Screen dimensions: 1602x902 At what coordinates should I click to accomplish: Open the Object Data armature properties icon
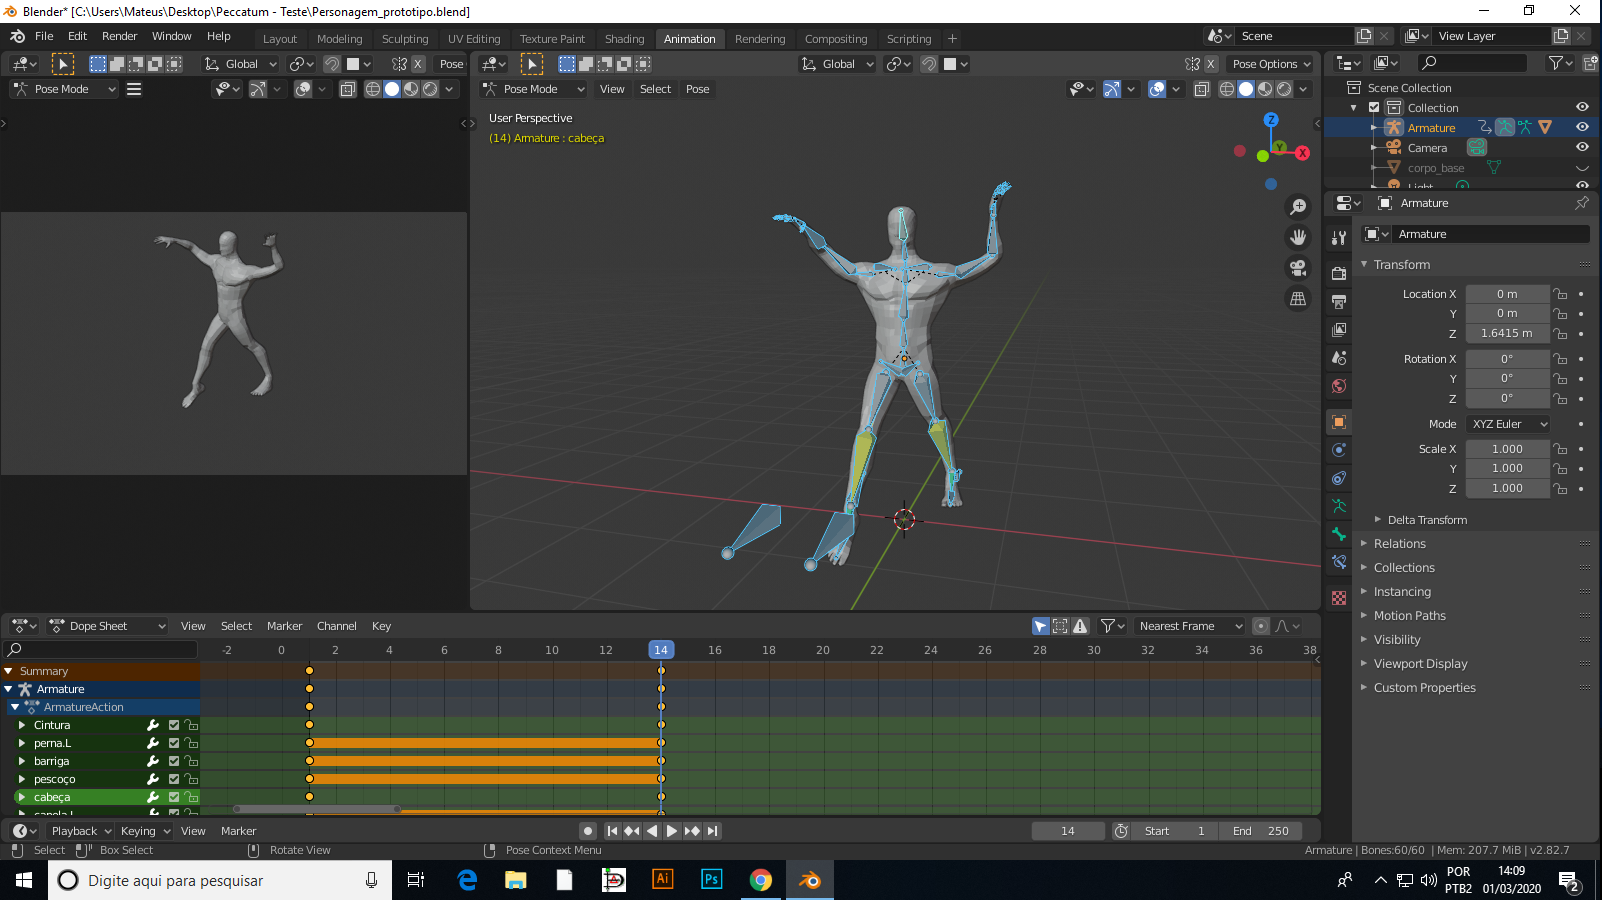click(x=1339, y=506)
